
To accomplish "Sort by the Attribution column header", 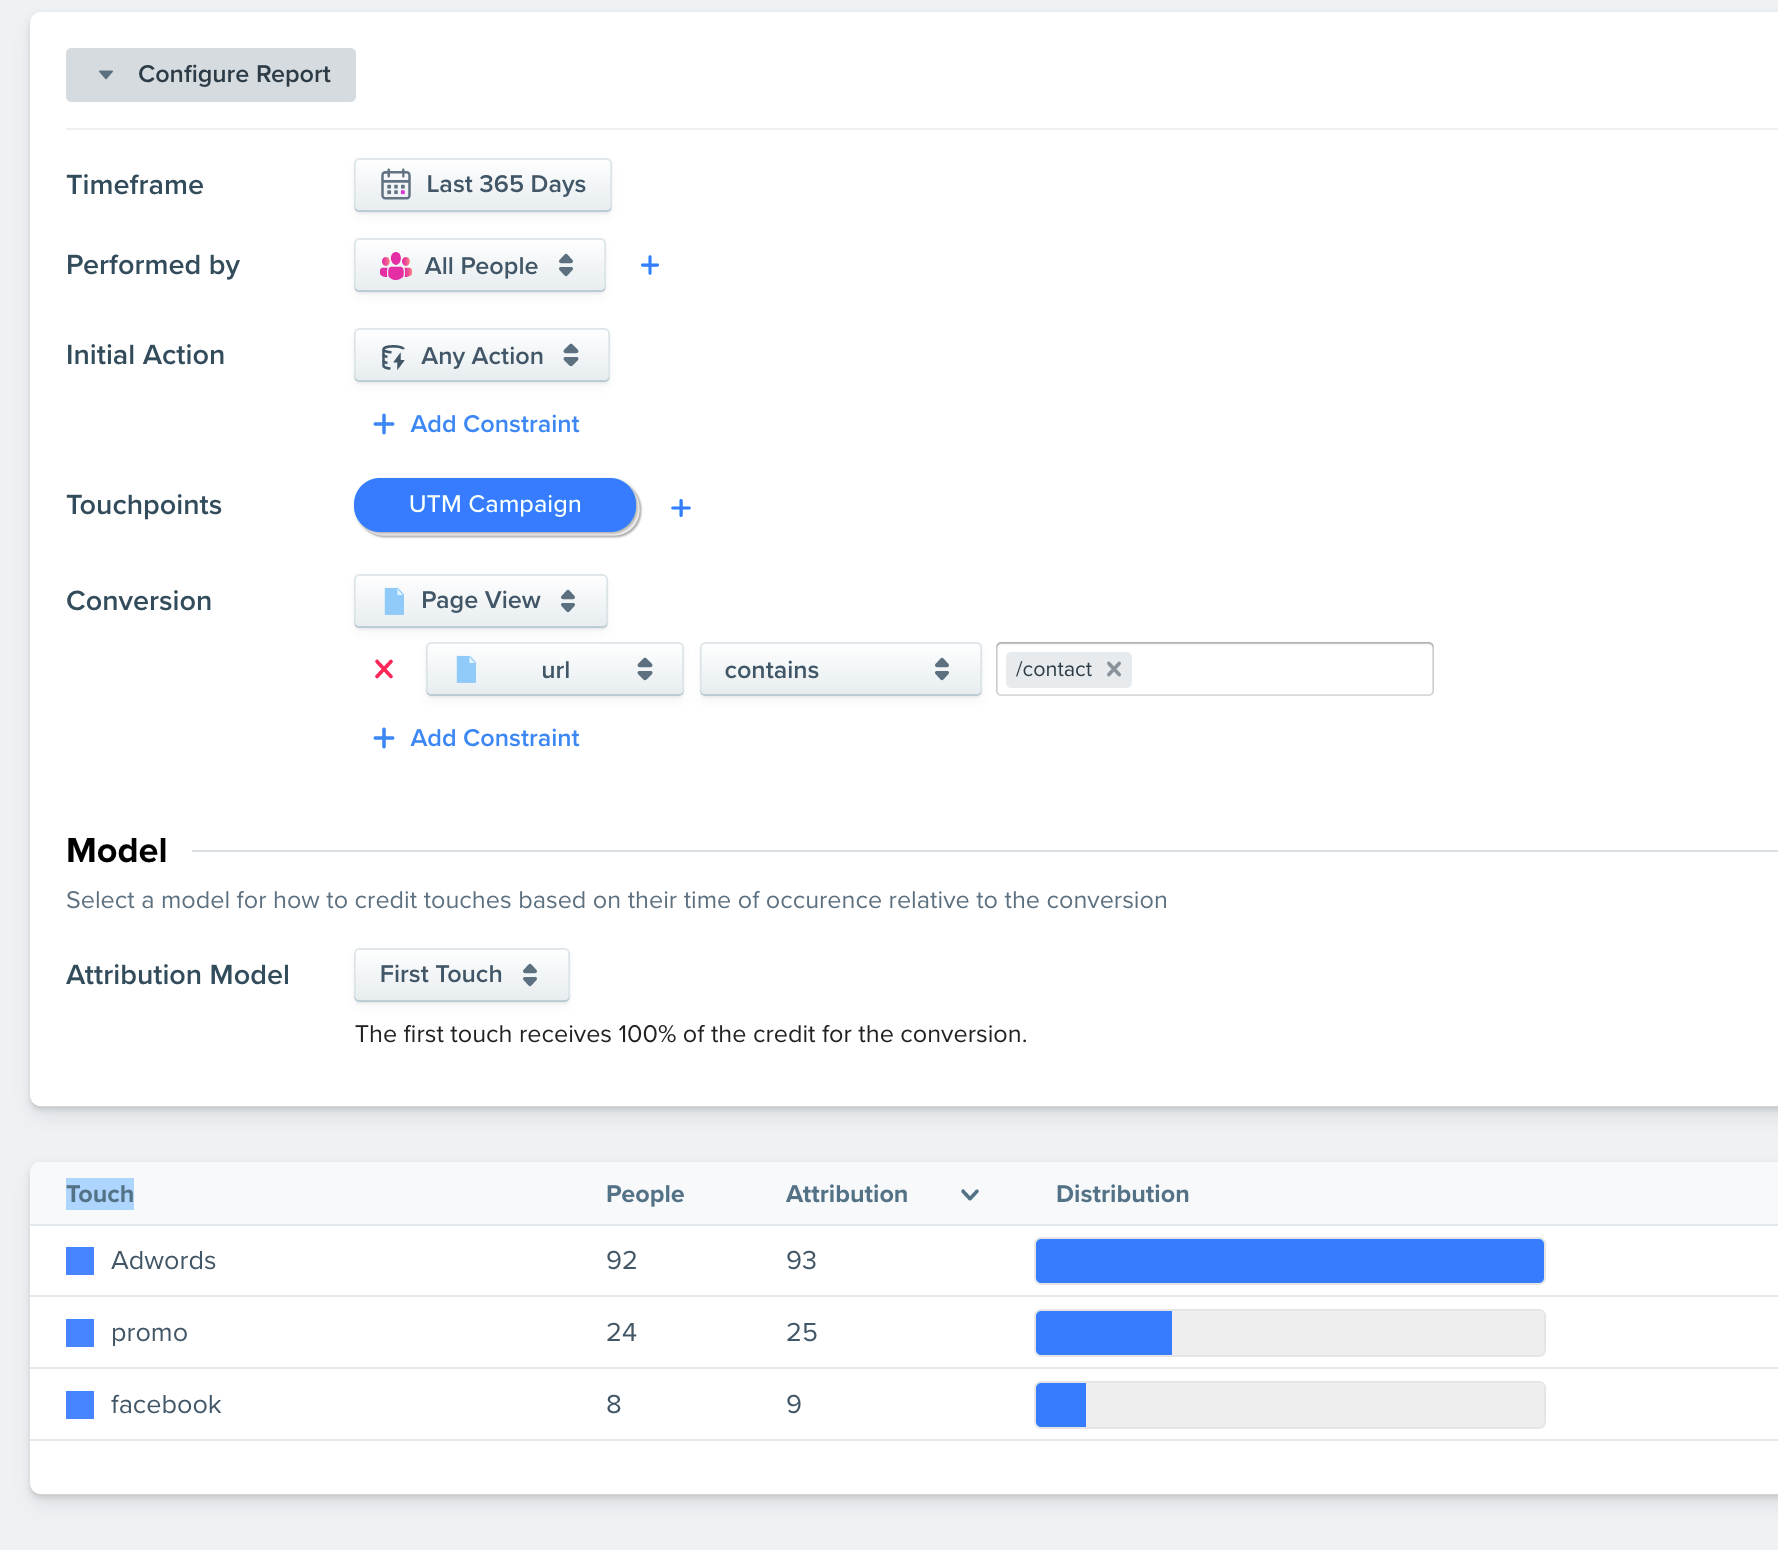I will [847, 1194].
